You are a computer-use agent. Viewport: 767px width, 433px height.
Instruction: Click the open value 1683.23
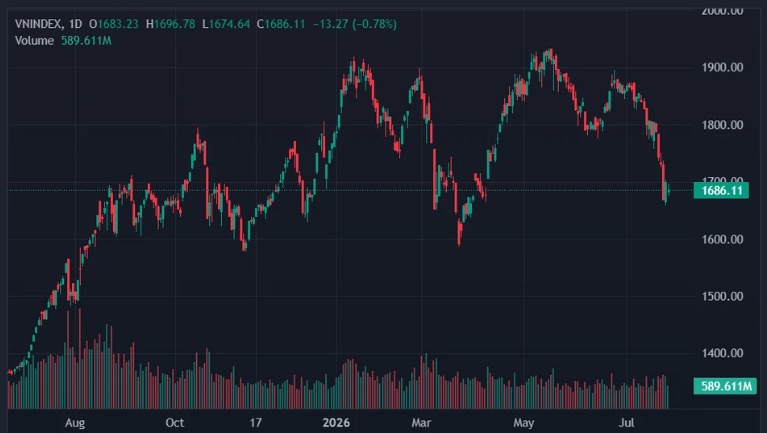click(118, 24)
